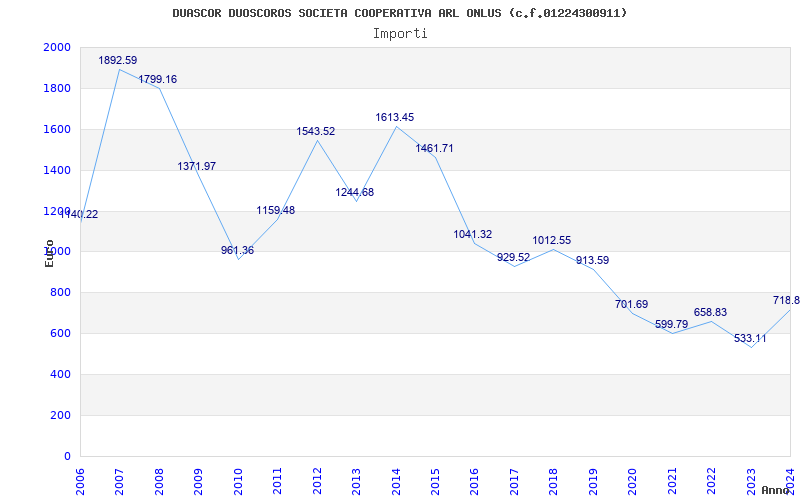Select the 1892.59 data label

click(118, 60)
